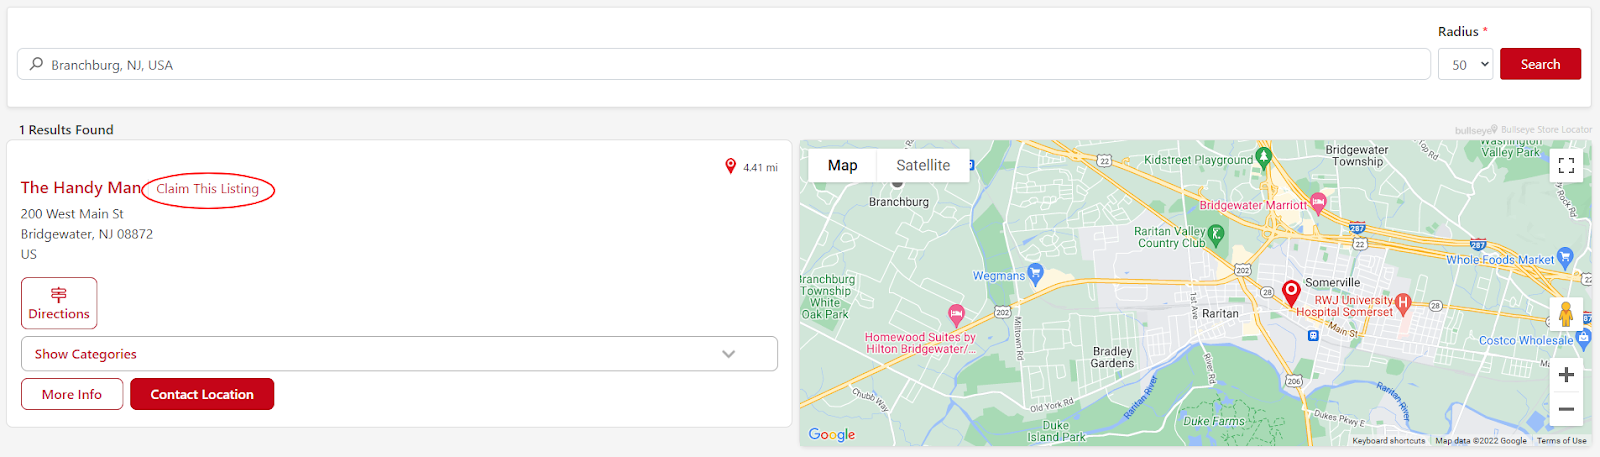
Task: Click the Bridgewater Marriott hotel marker
Action: [1318, 203]
